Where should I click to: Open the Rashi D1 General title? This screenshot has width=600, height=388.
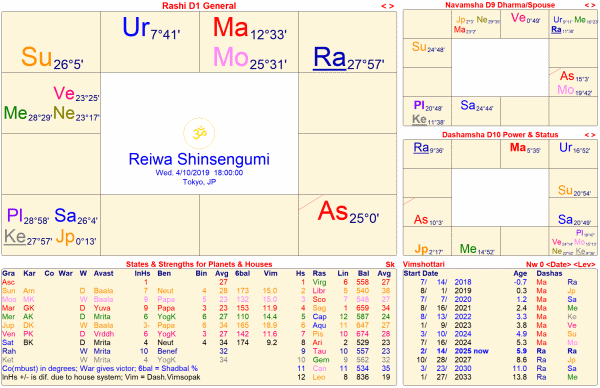[199, 6]
